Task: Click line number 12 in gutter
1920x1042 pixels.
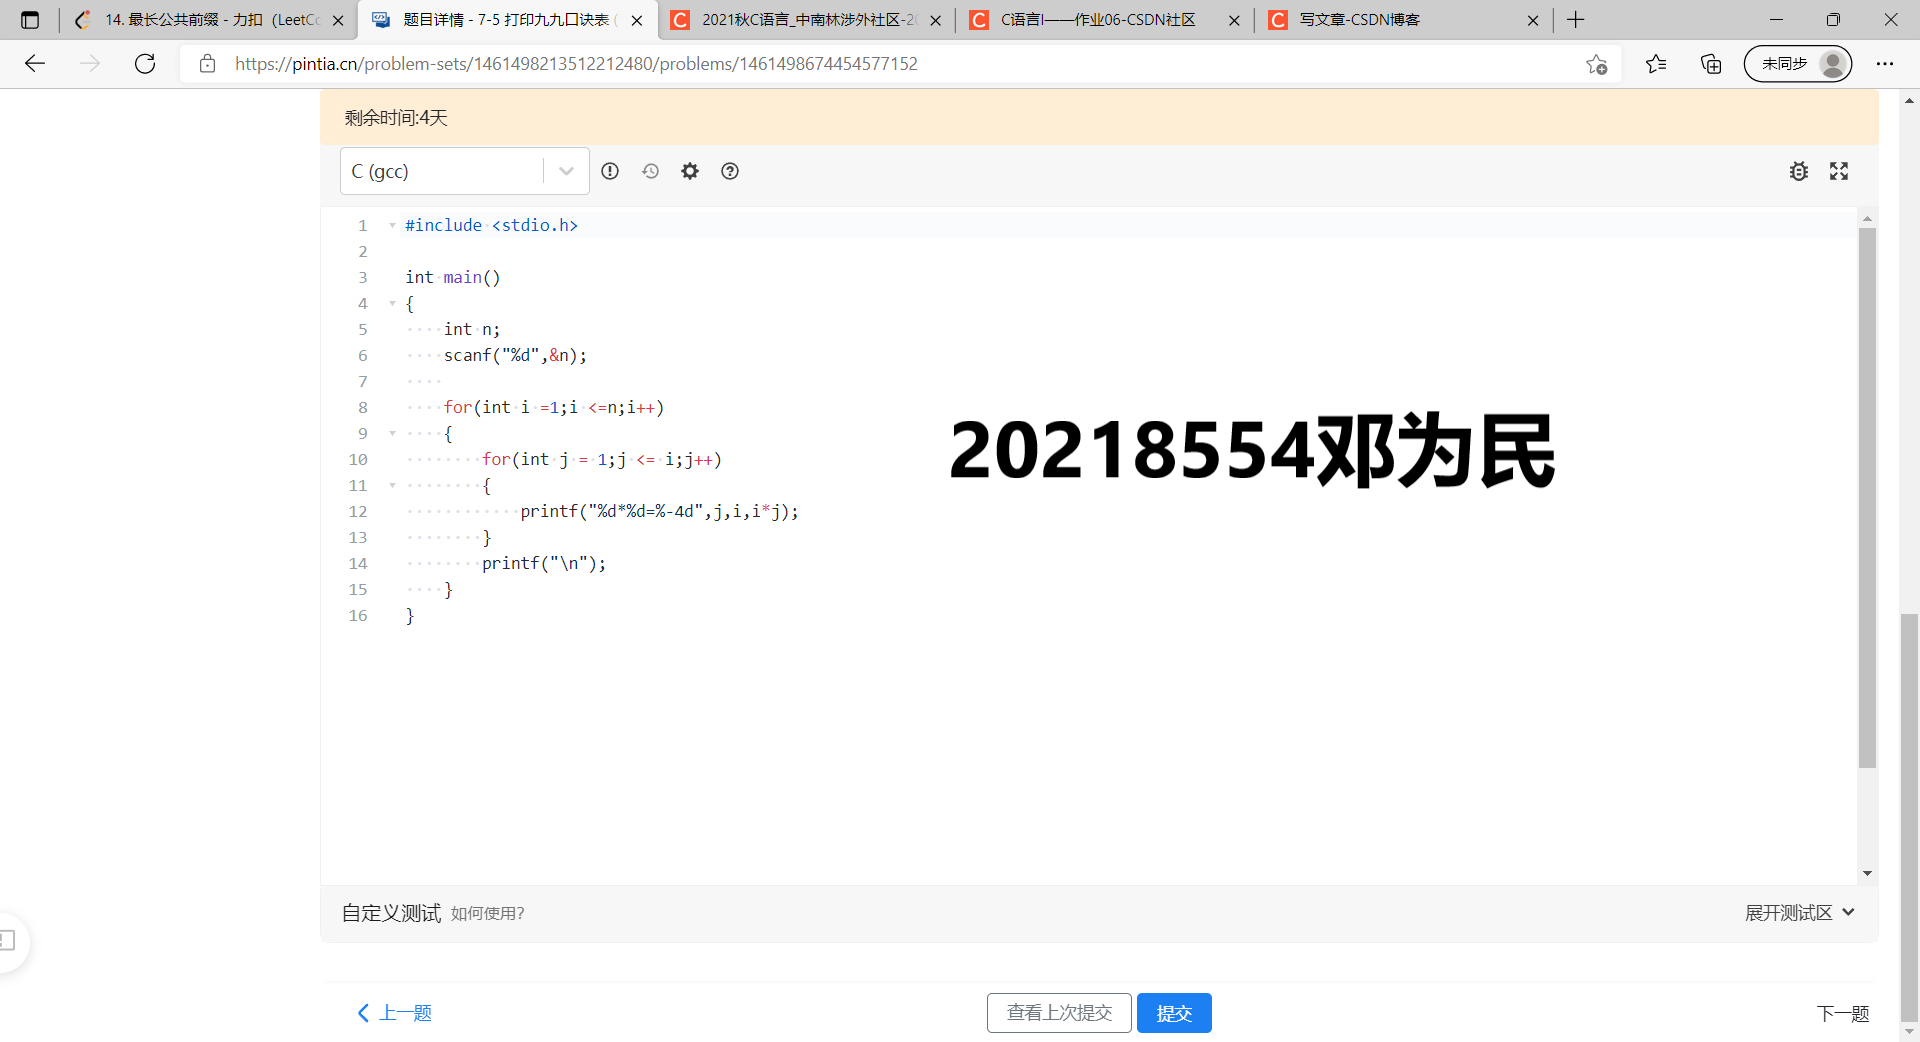Action: click(358, 512)
